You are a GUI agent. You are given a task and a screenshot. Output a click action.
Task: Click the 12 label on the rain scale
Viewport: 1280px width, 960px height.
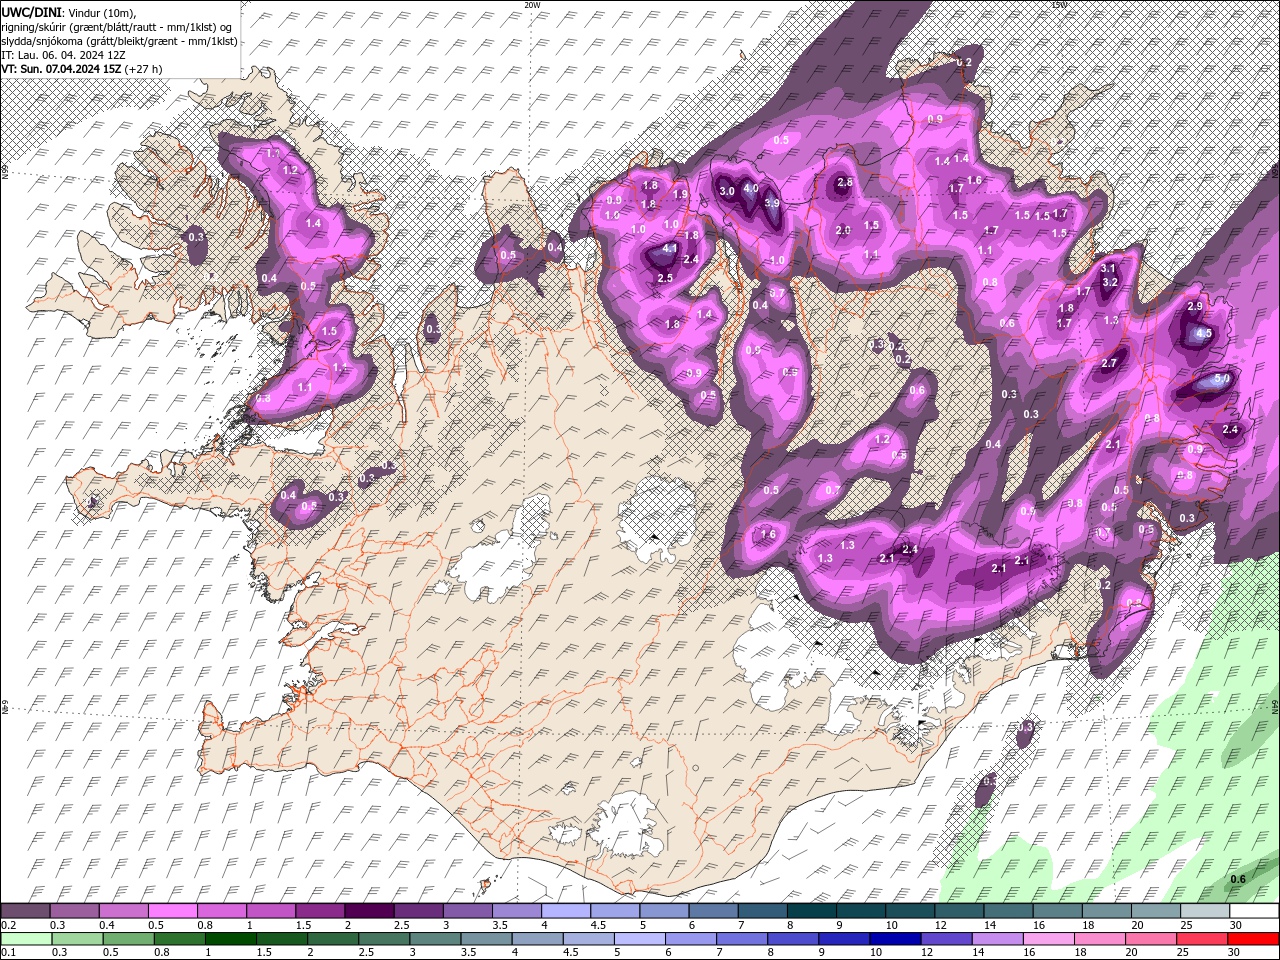point(928,952)
